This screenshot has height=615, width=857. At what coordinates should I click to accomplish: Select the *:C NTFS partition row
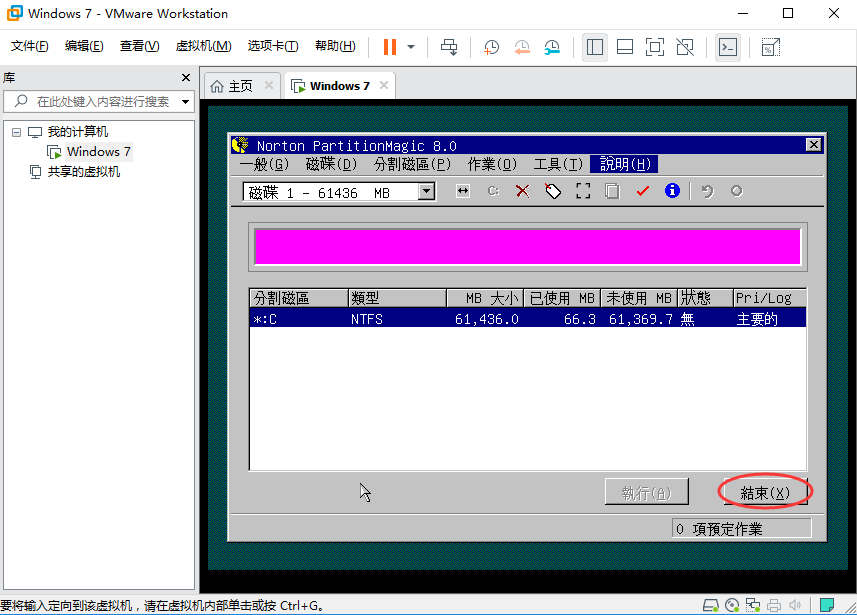527,319
